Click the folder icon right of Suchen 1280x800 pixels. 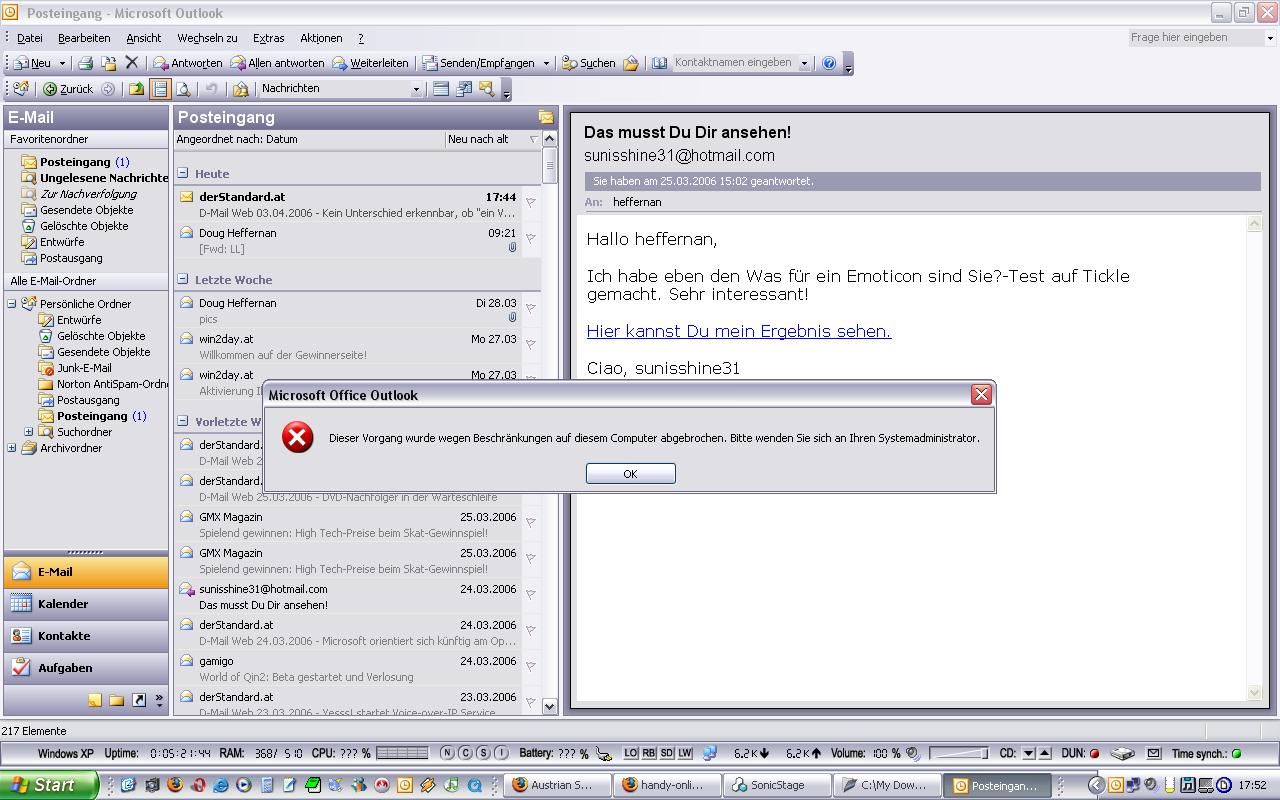[x=631, y=63]
